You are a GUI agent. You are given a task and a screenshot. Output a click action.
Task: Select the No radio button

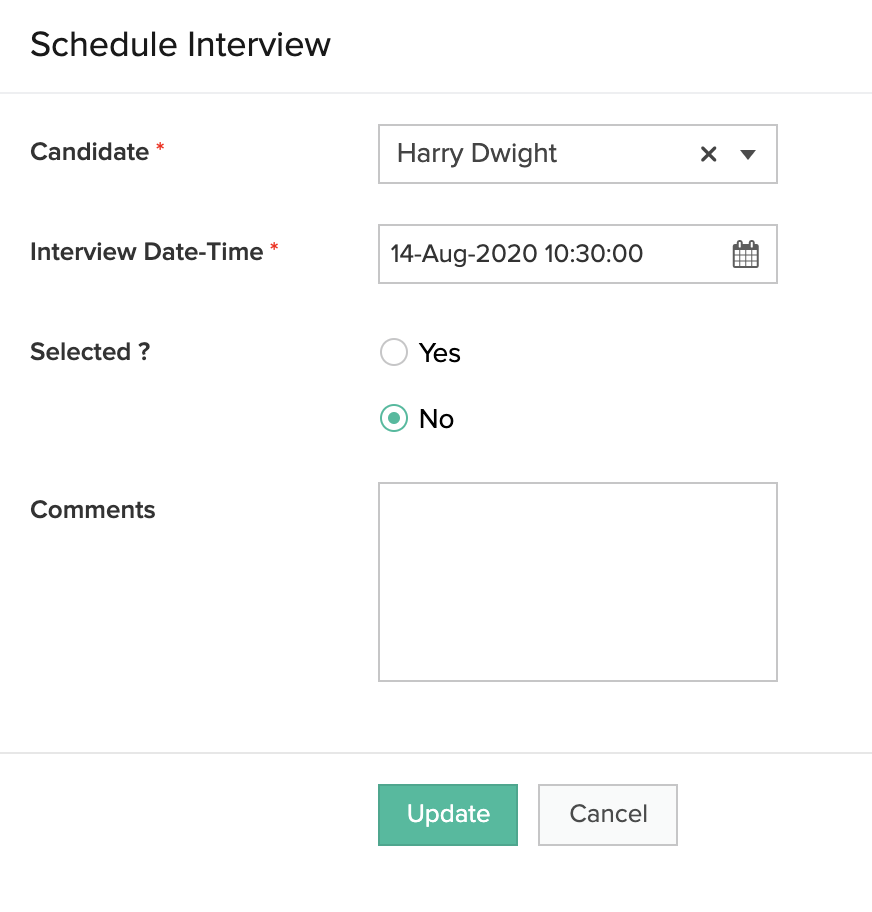pyautogui.click(x=394, y=419)
